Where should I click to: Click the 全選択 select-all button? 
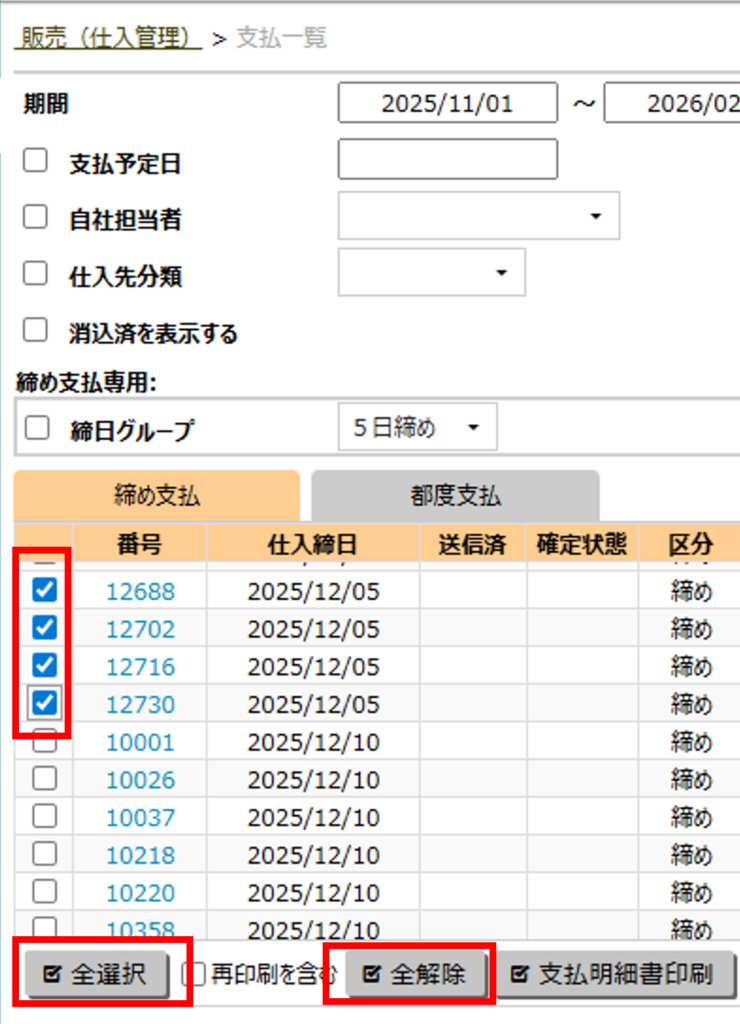(x=97, y=975)
